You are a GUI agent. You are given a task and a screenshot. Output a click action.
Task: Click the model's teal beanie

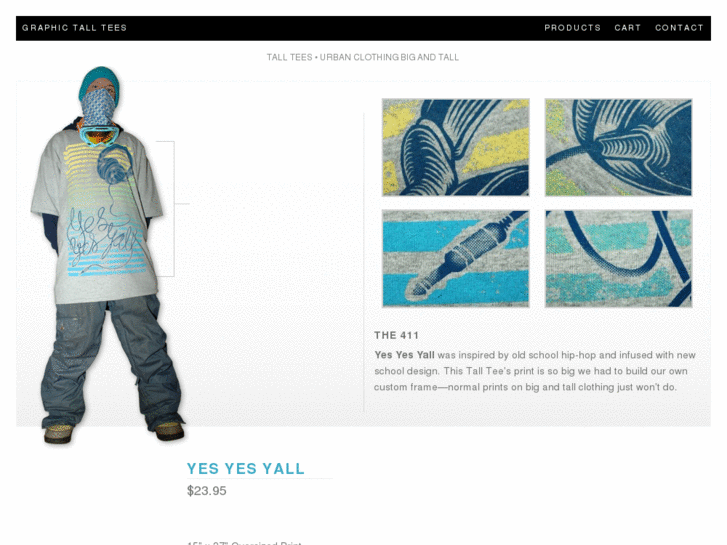(x=99, y=82)
